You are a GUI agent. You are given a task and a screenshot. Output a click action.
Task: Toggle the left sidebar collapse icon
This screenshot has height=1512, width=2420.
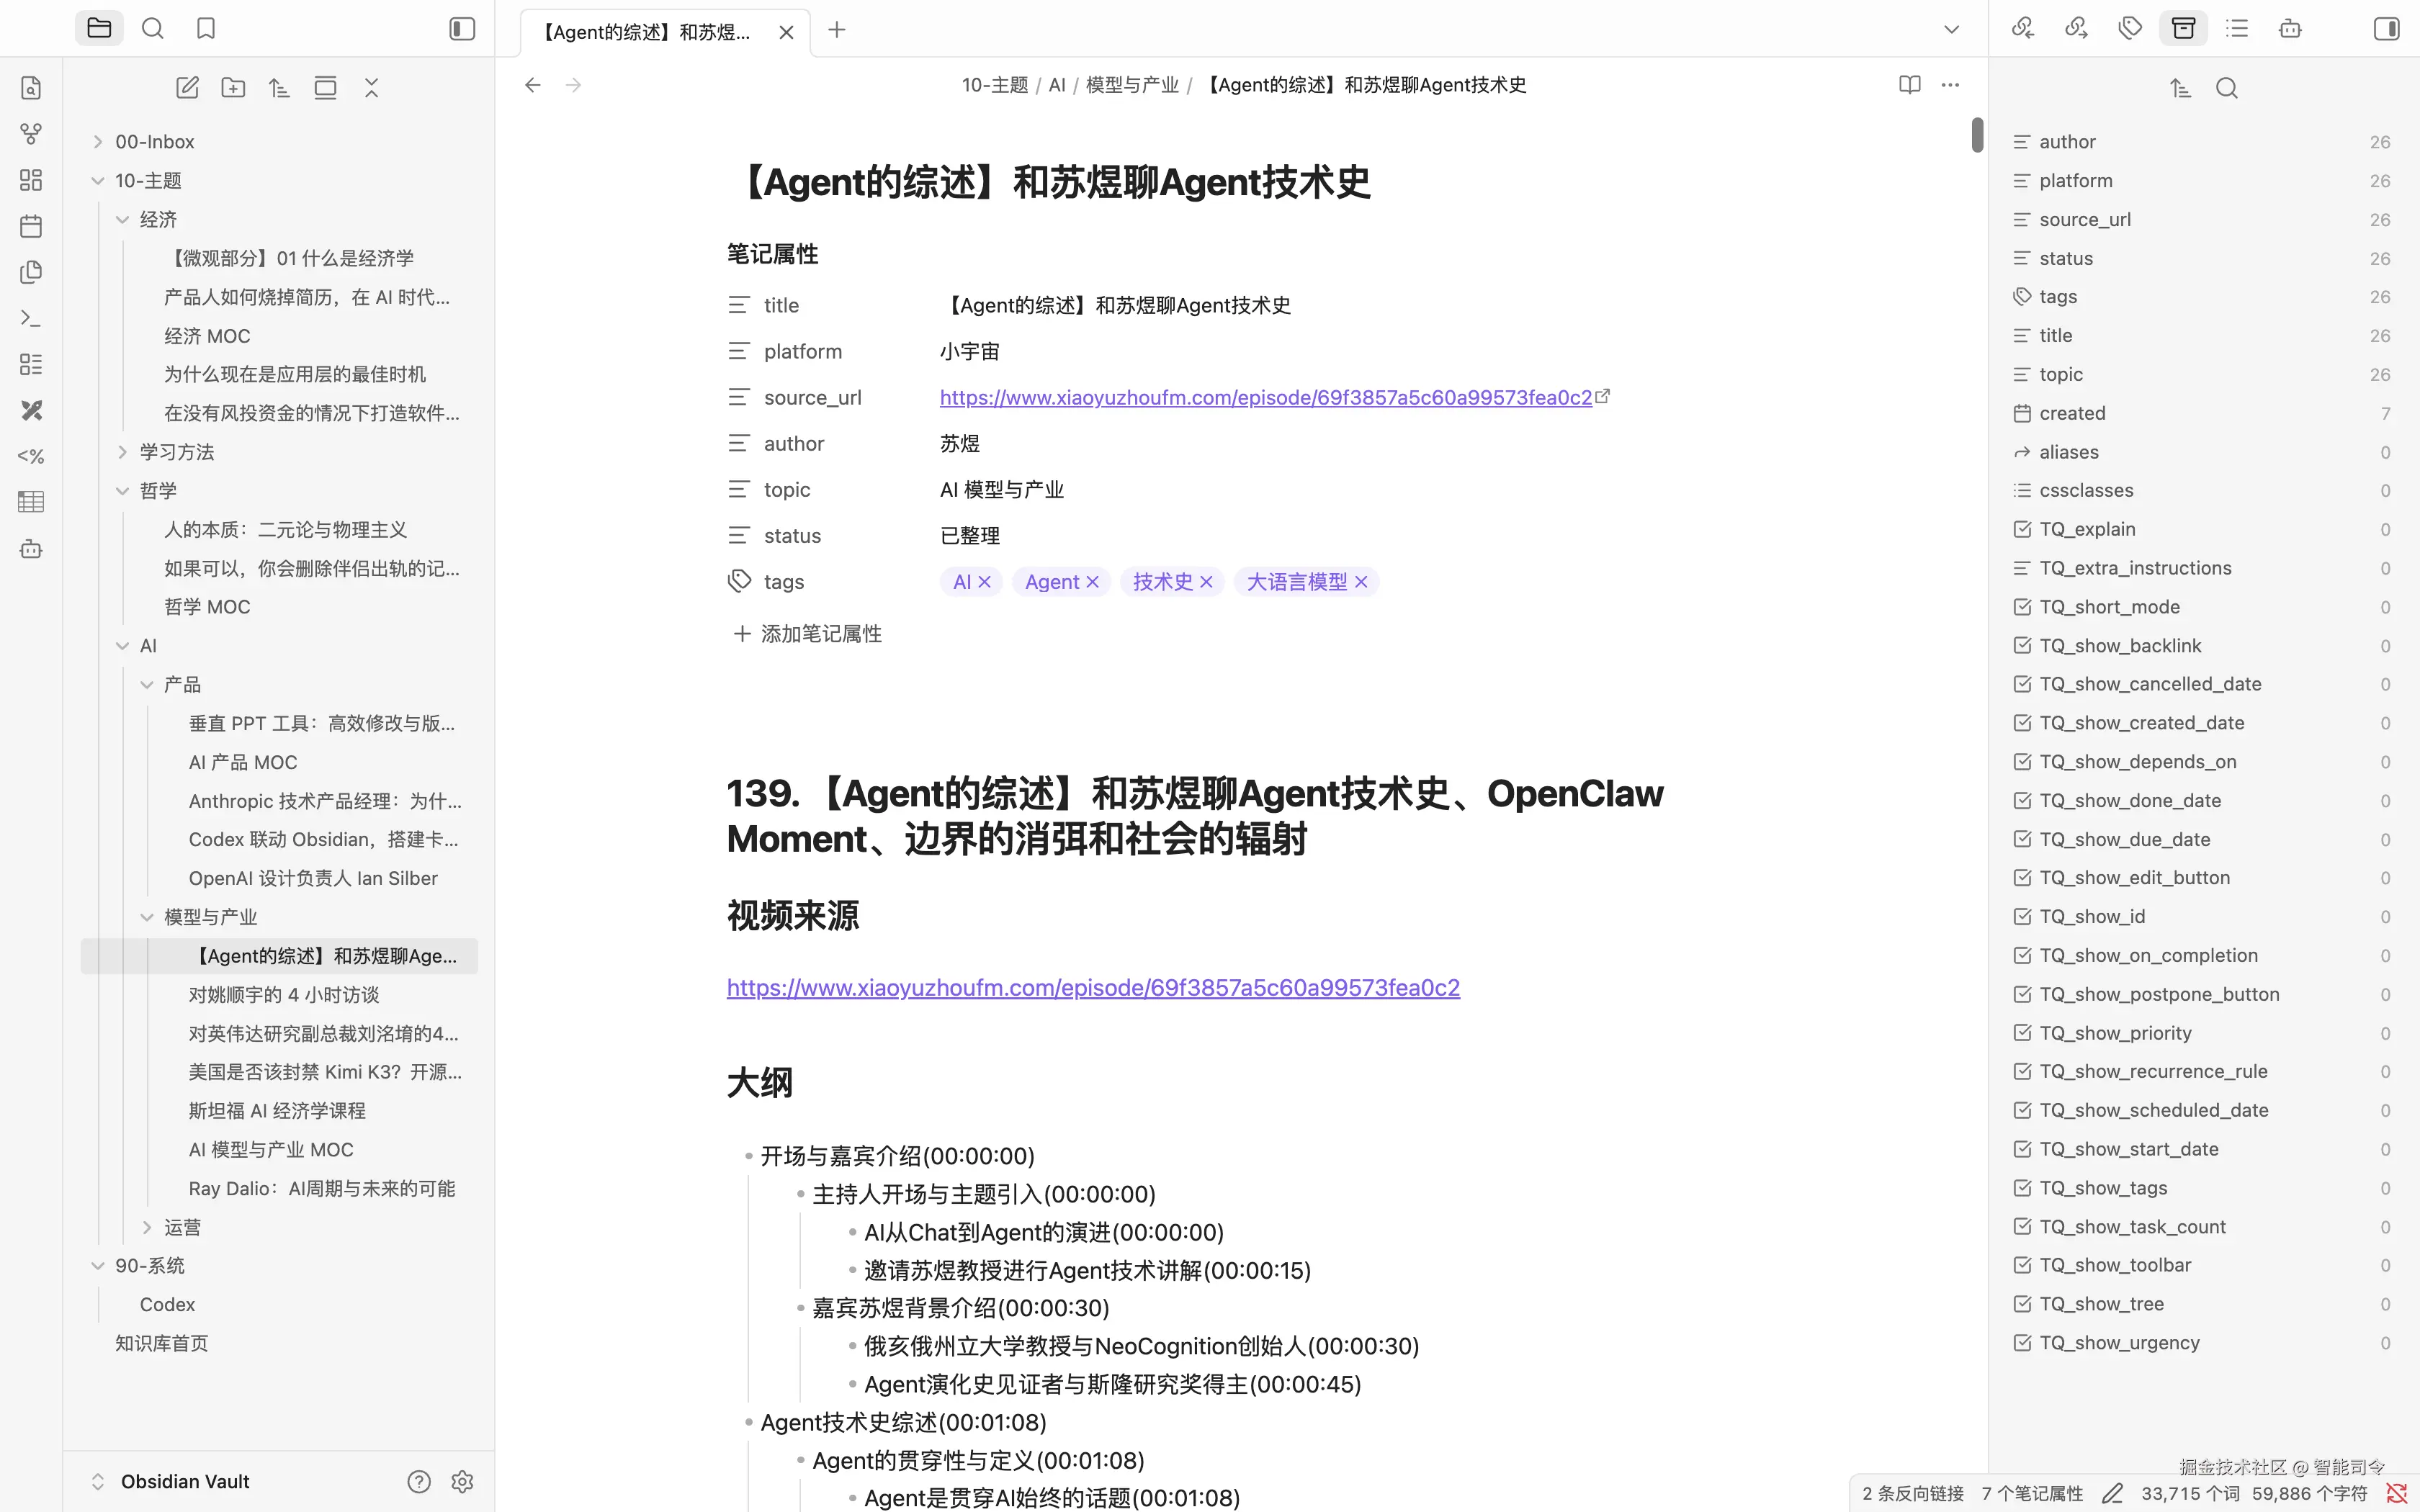(462, 29)
